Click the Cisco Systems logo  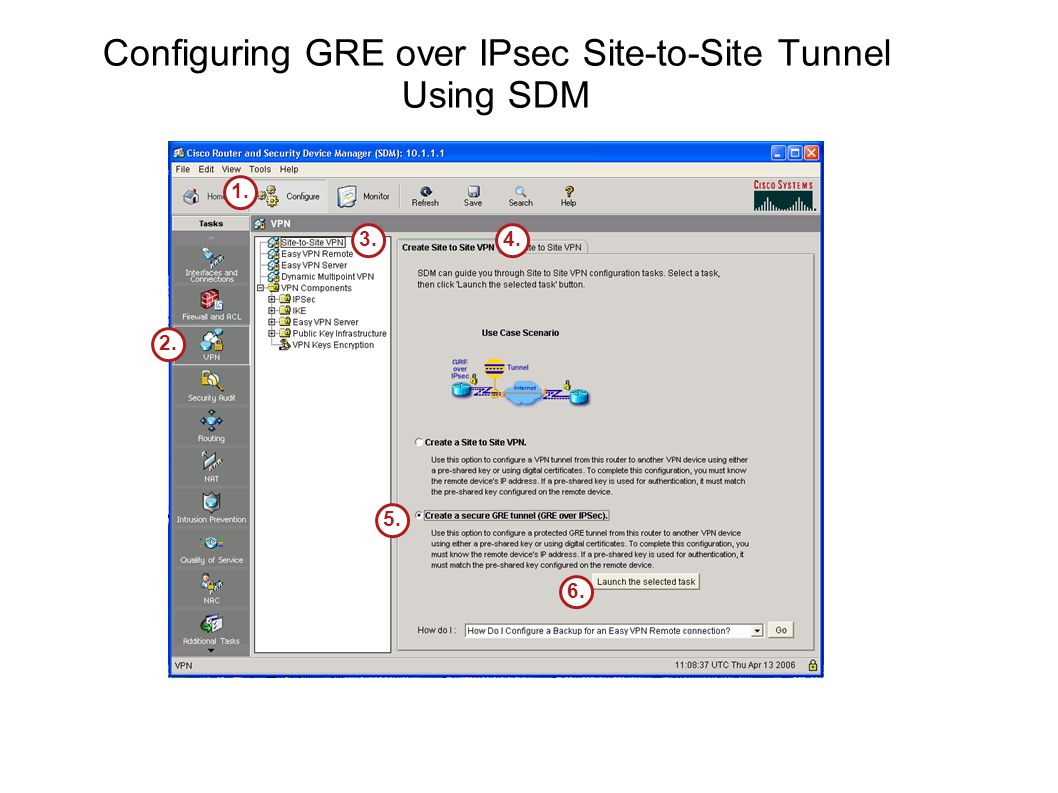click(783, 196)
